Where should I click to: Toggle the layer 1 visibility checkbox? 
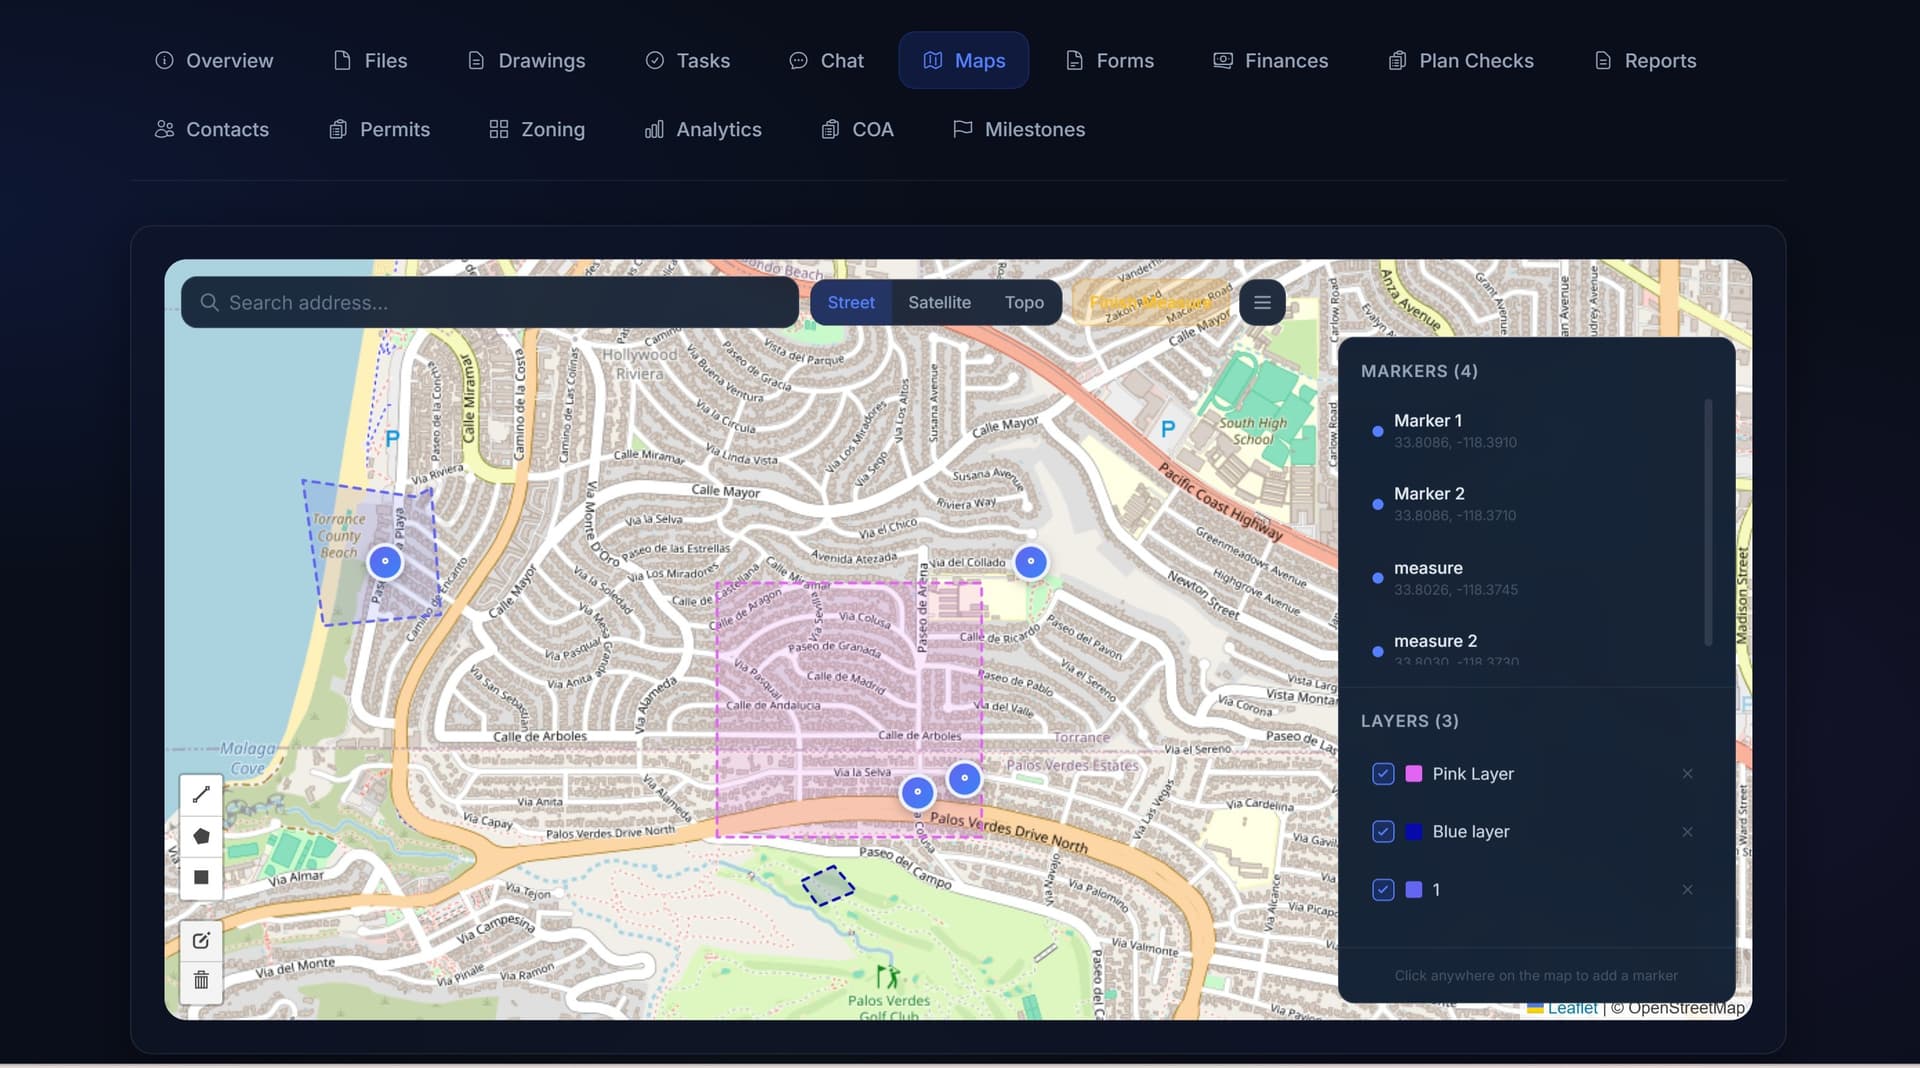pyautogui.click(x=1383, y=890)
